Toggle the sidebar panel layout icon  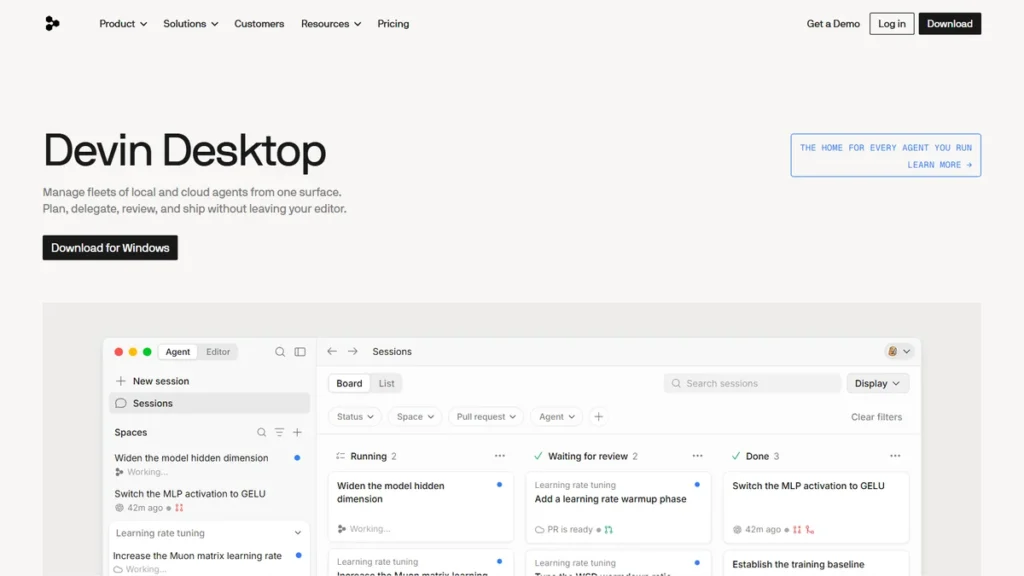(300, 351)
